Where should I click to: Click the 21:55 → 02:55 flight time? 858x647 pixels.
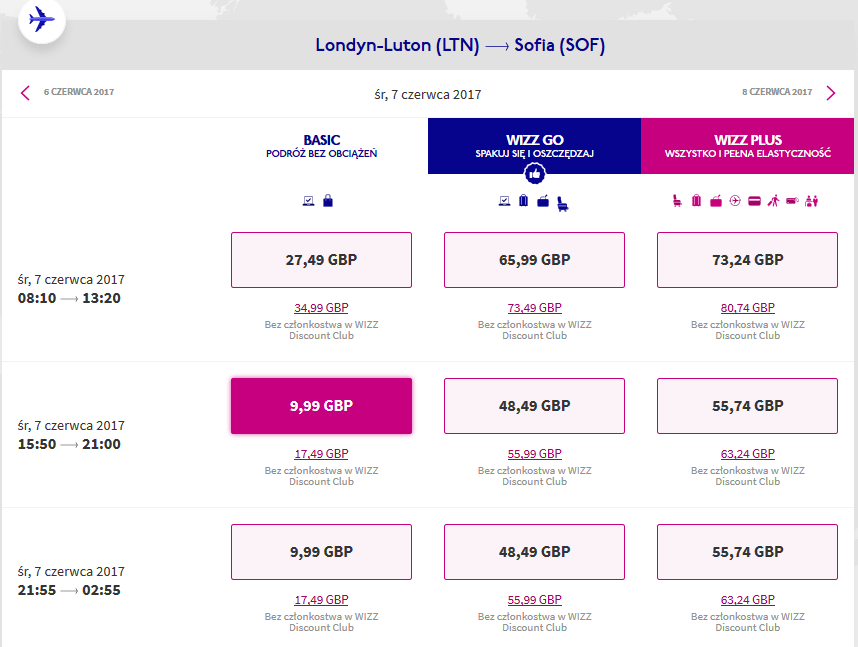(69, 591)
